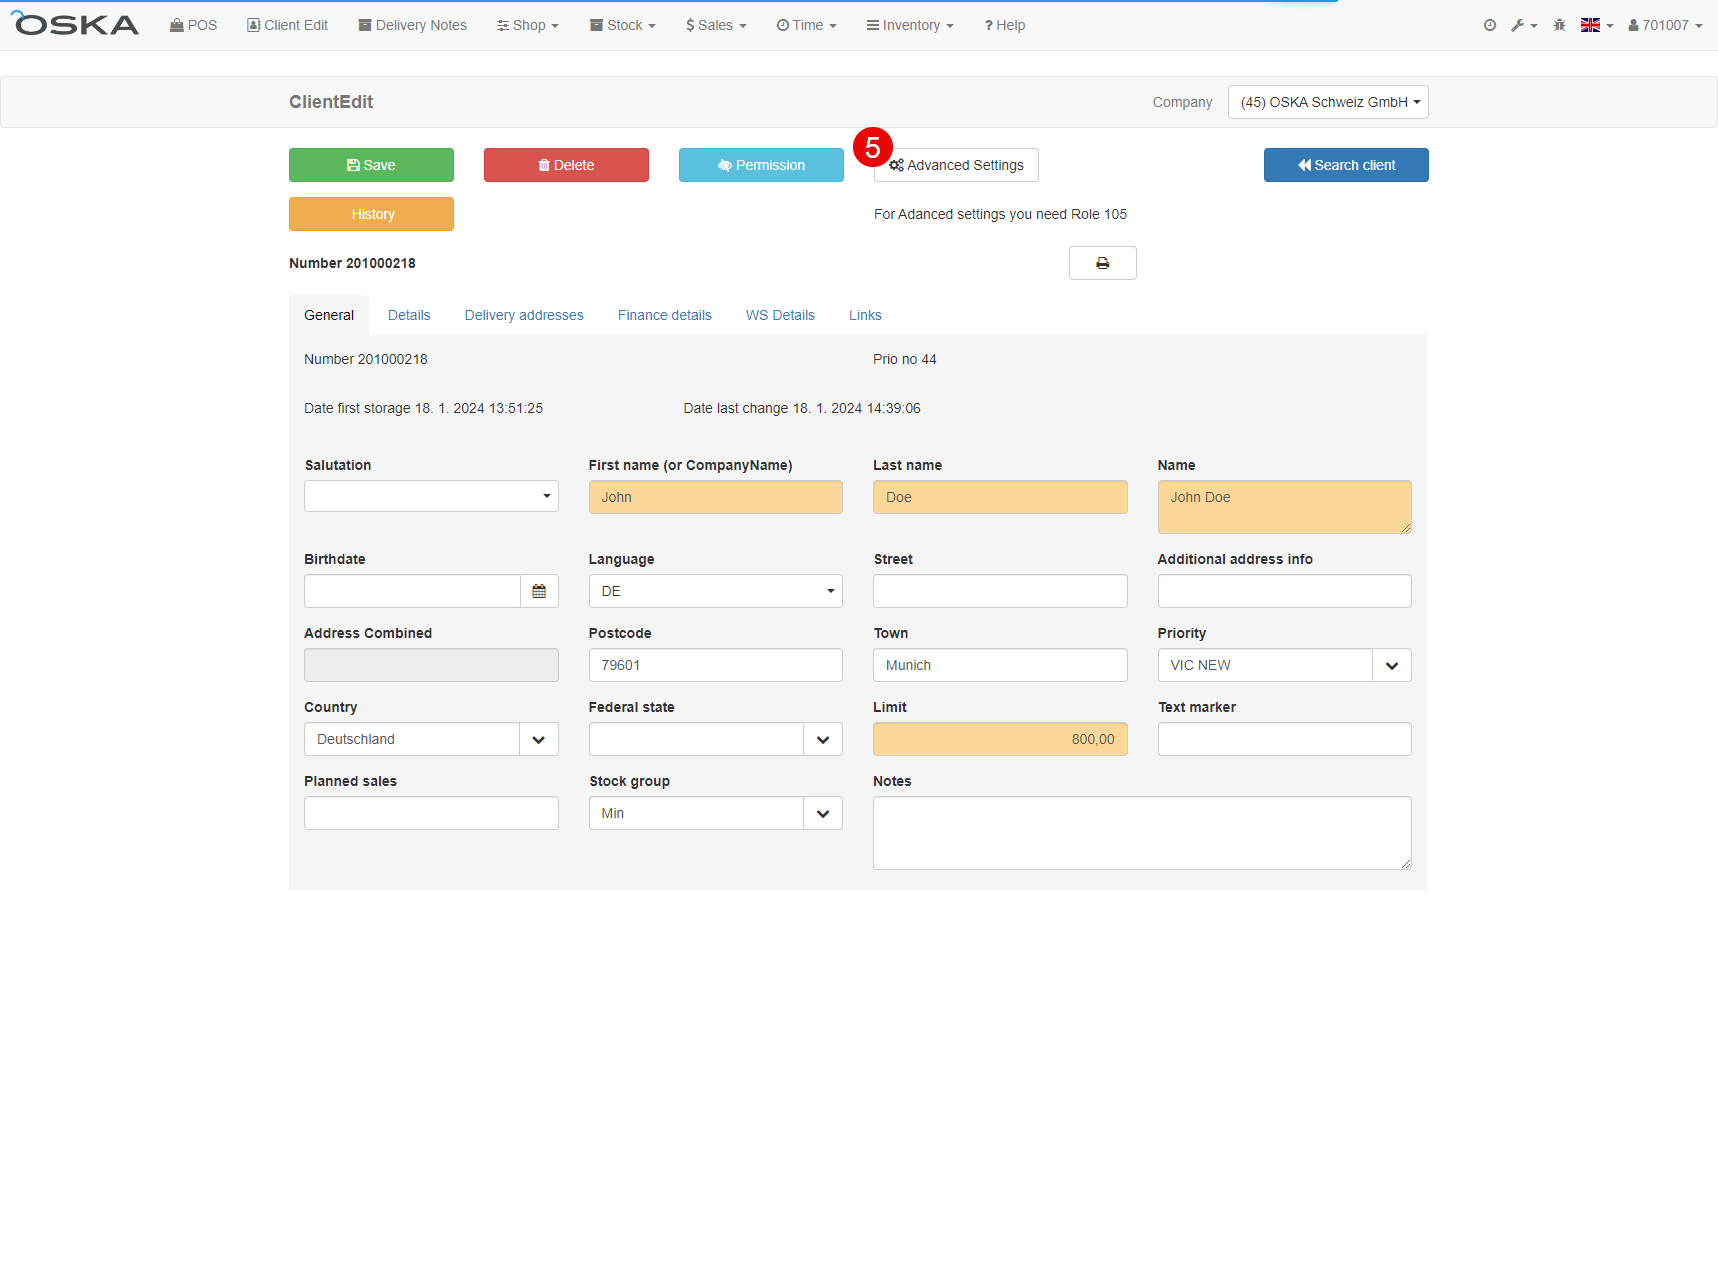This screenshot has width=1718, height=1270.
Task: Focus the Planned sales input
Action: pos(431,813)
